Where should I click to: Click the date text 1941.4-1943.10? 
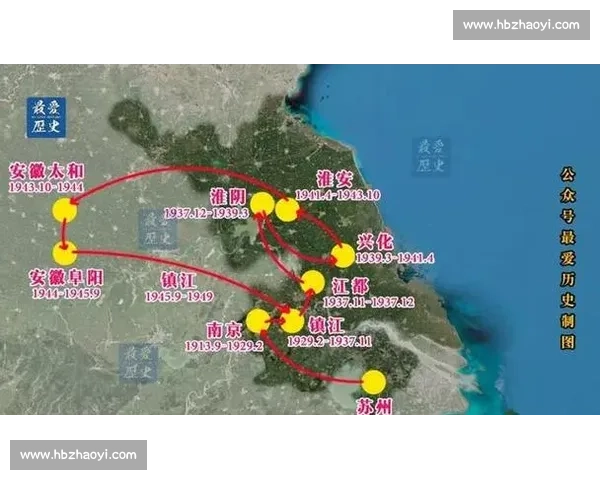(x=338, y=195)
